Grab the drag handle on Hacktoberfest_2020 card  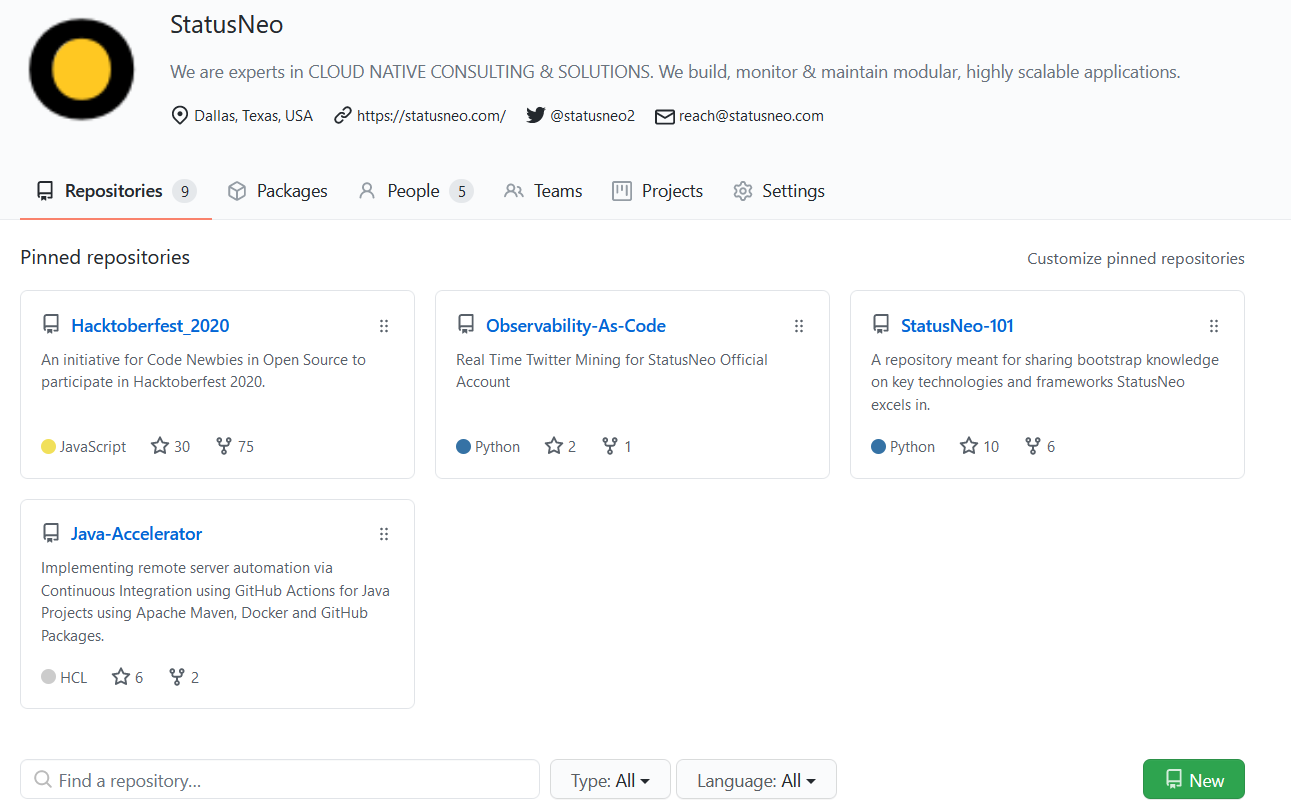tap(384, 326)
